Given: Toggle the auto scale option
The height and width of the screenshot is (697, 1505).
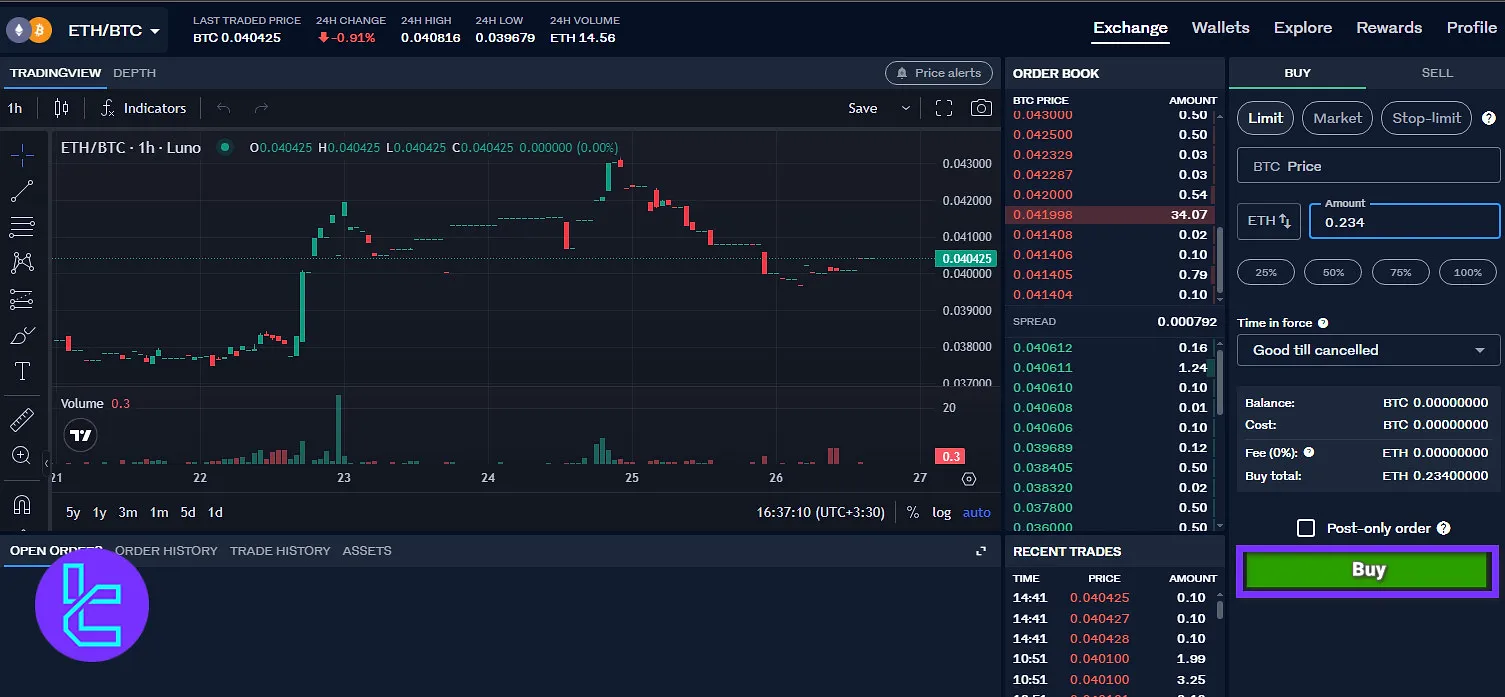Looking at the screenshot, I should pyautogui.click(x=976, y=512).
